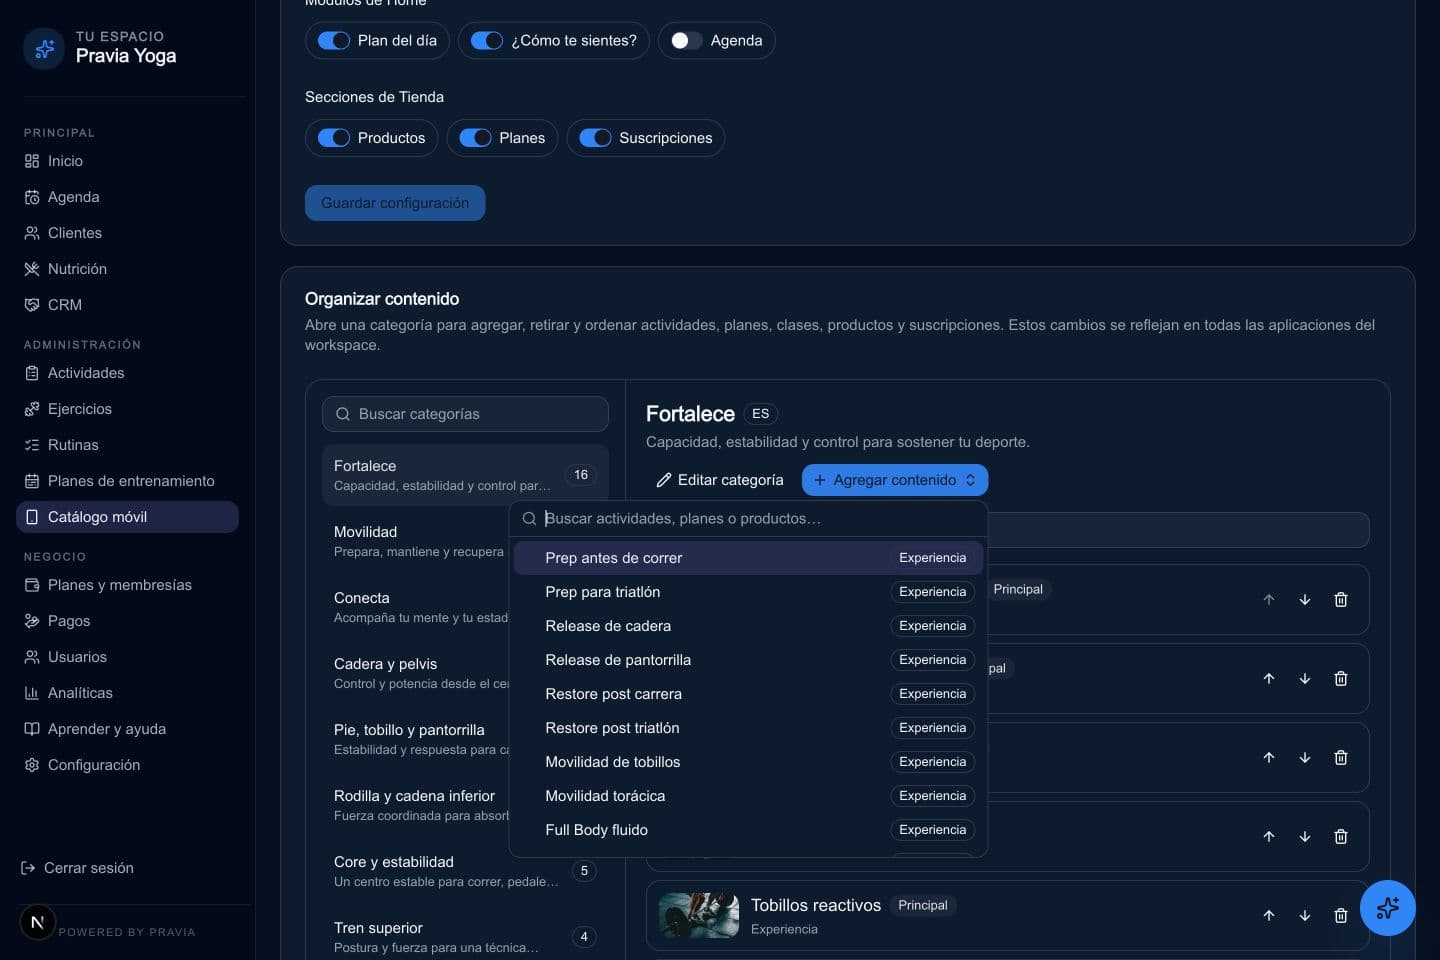Screen dimensions: 1440x960
Task: Enable the Agenda home module toggle
Action: (687, 41)
